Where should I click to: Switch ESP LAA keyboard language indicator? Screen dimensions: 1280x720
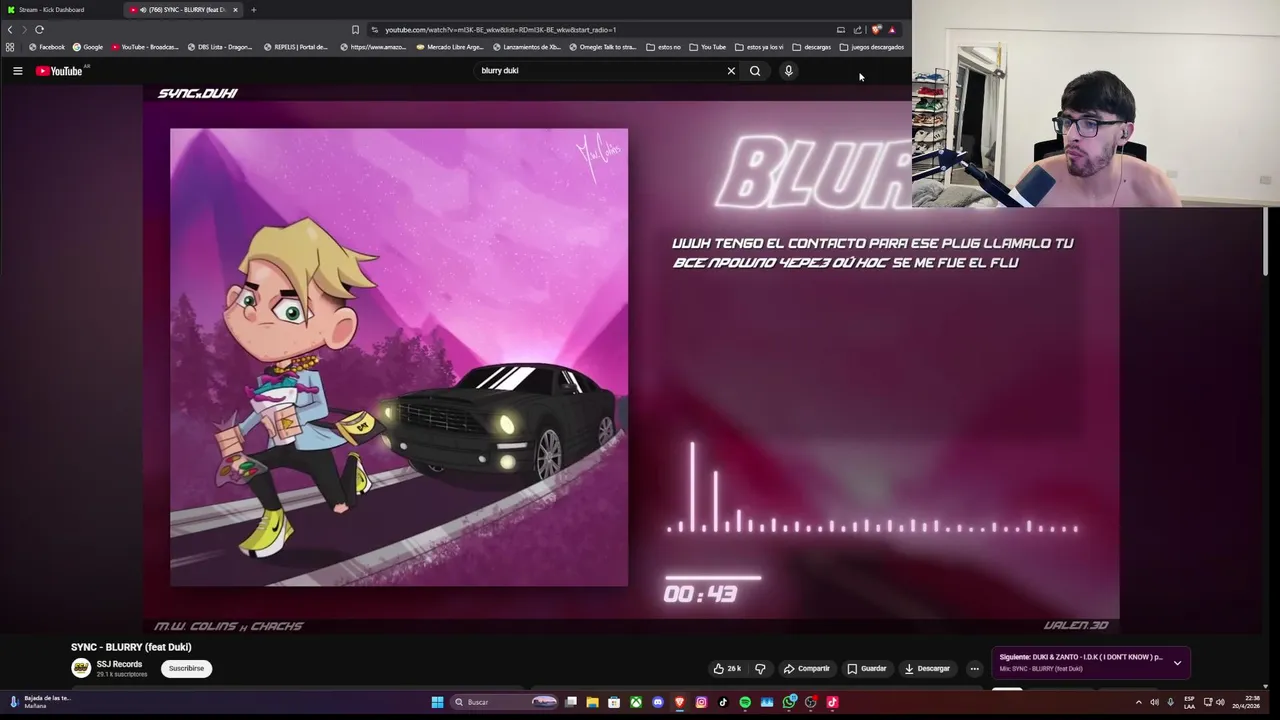point(1189,702)
